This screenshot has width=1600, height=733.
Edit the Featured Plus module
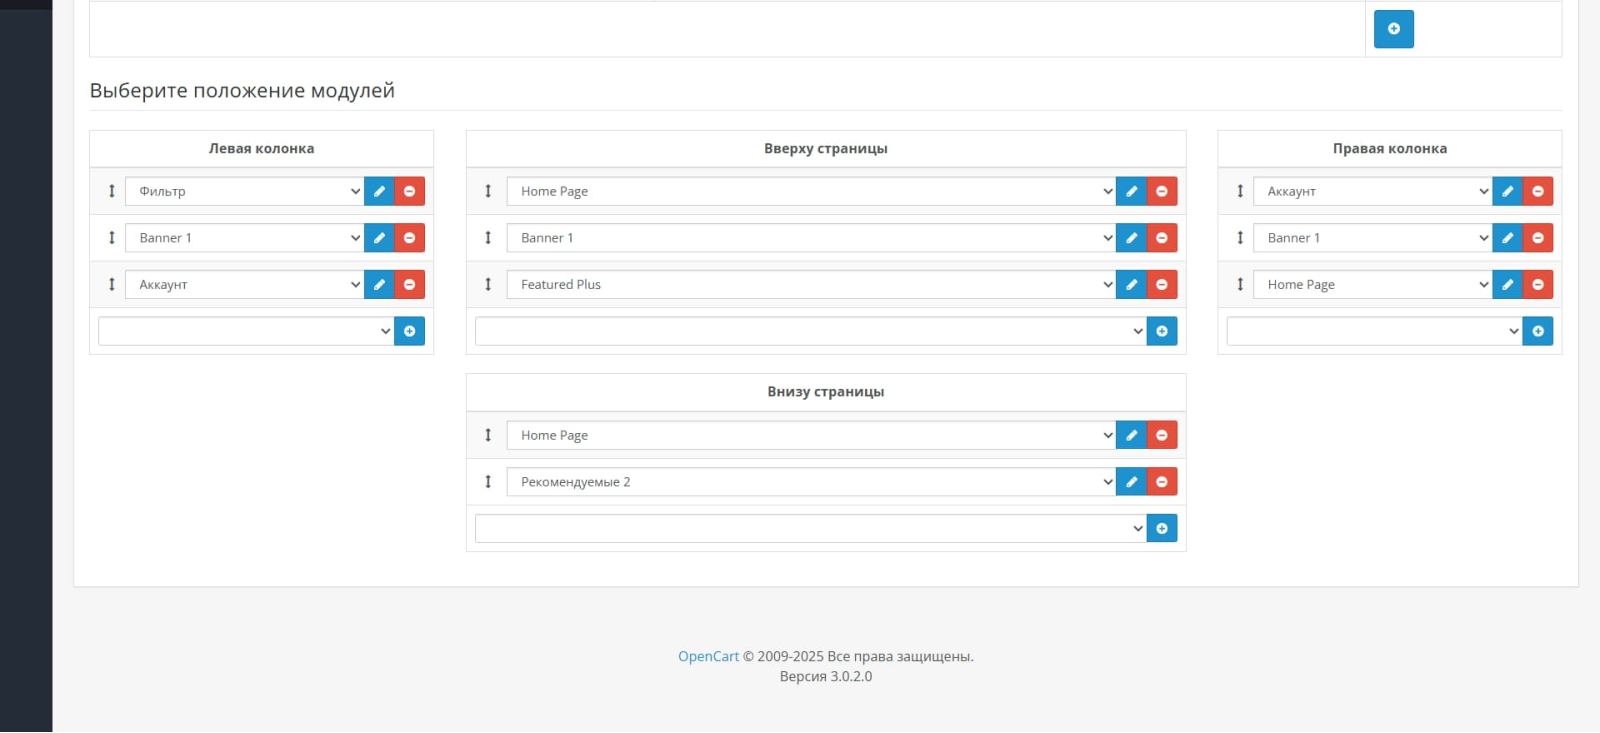[1131, 285]
